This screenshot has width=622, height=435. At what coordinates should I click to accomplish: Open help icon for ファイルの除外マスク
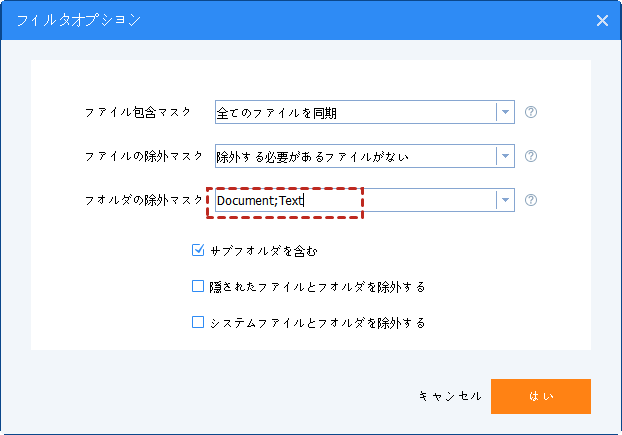point(531,156)
